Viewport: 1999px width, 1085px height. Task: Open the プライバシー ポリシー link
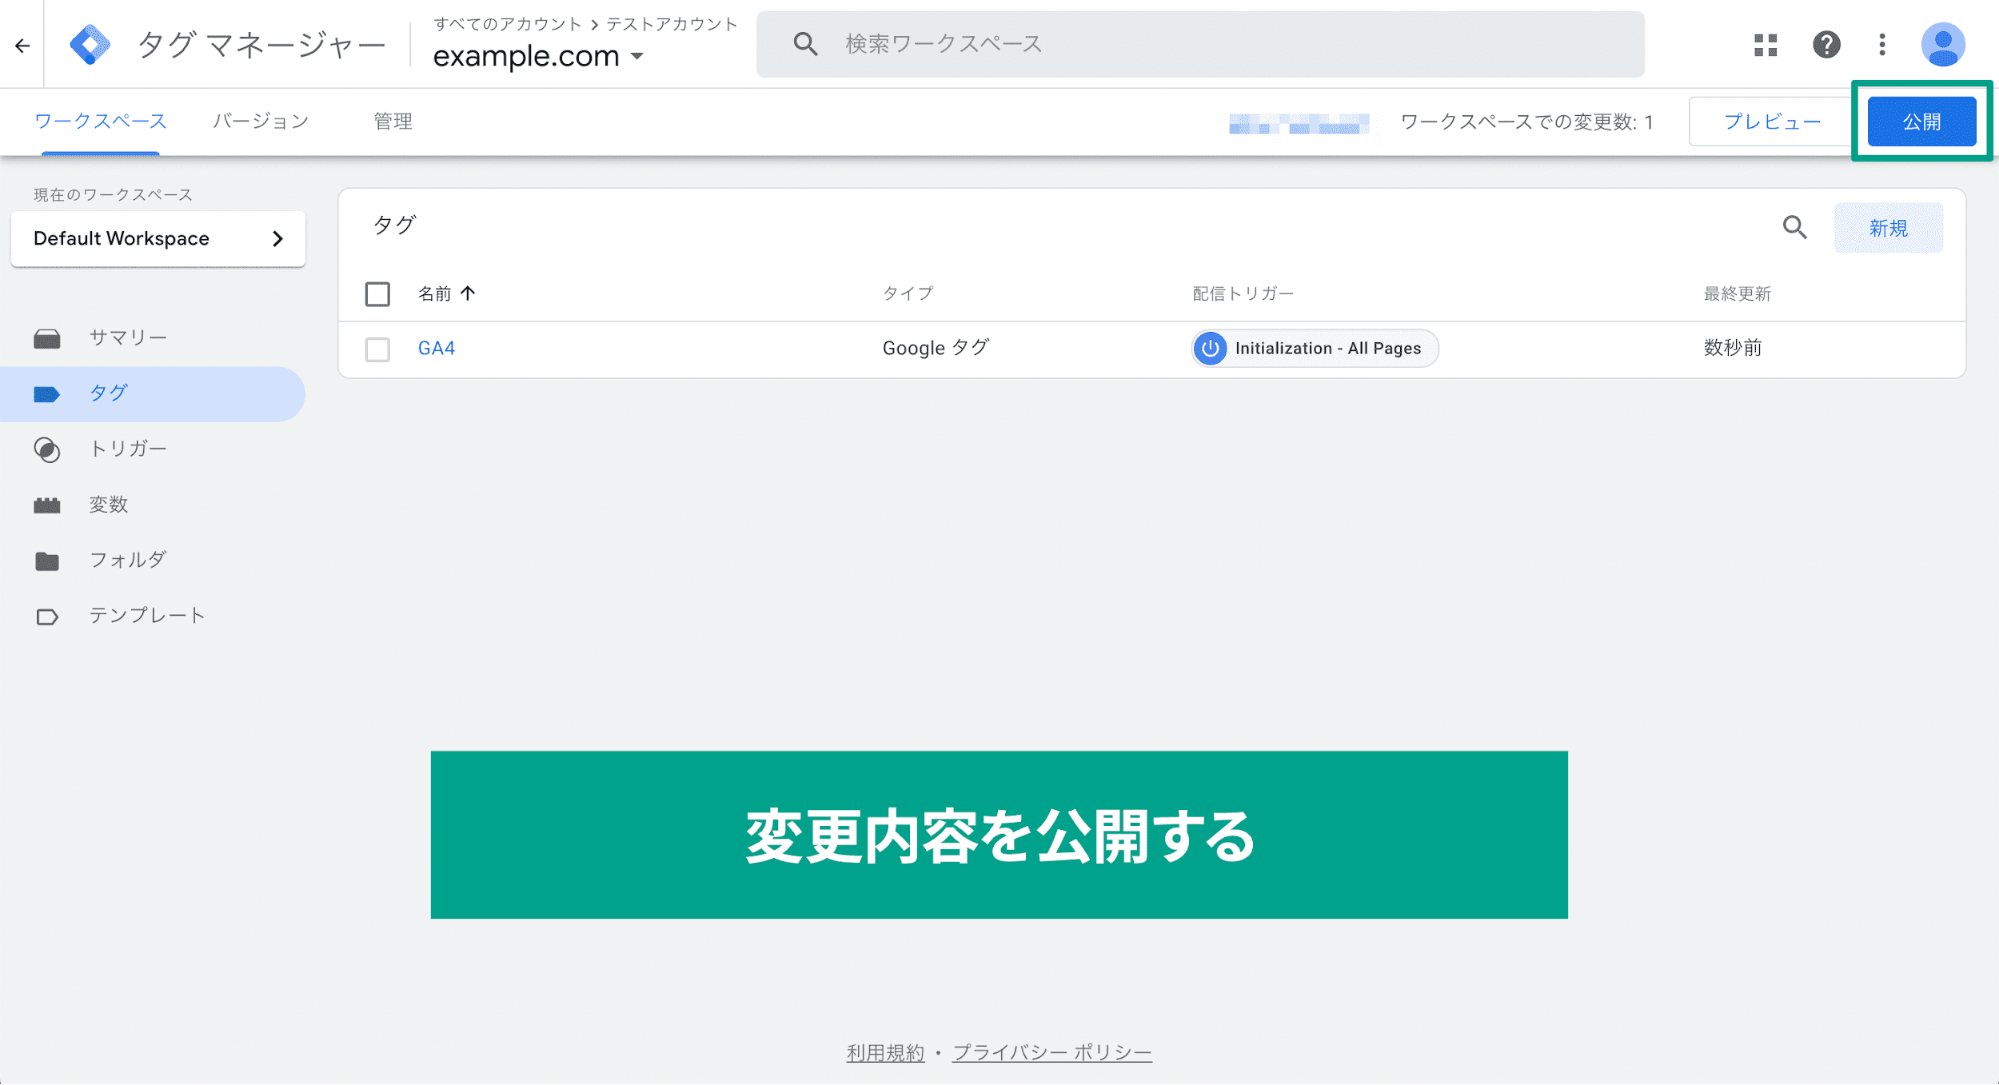(x=1052, y=1052)
